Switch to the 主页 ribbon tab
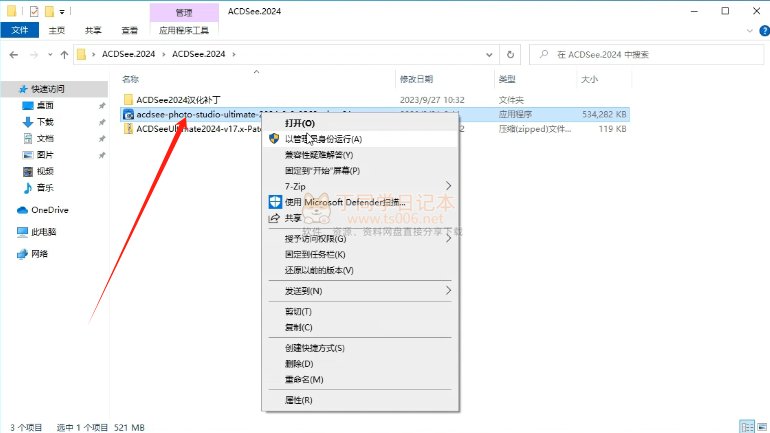This screenshot has height=433, width=770. point(56,30)
